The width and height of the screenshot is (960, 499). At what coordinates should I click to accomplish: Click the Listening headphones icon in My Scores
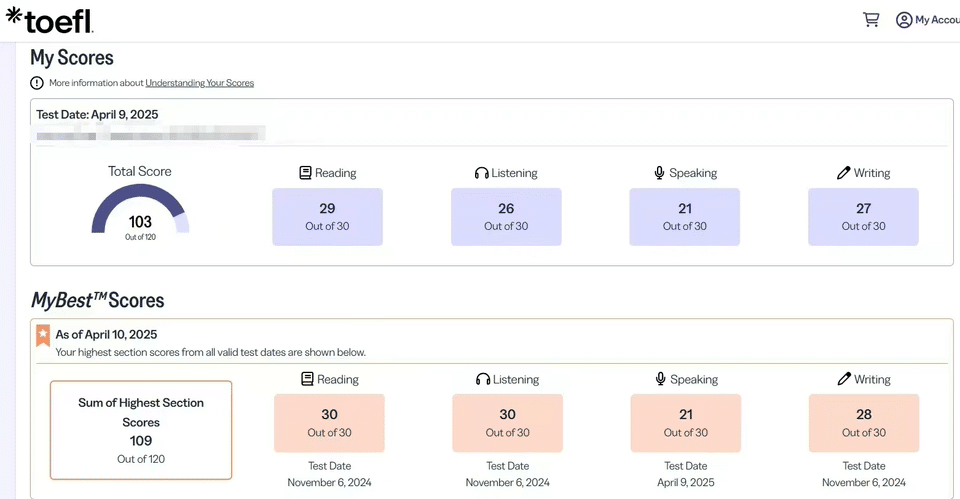pos(481,173)
